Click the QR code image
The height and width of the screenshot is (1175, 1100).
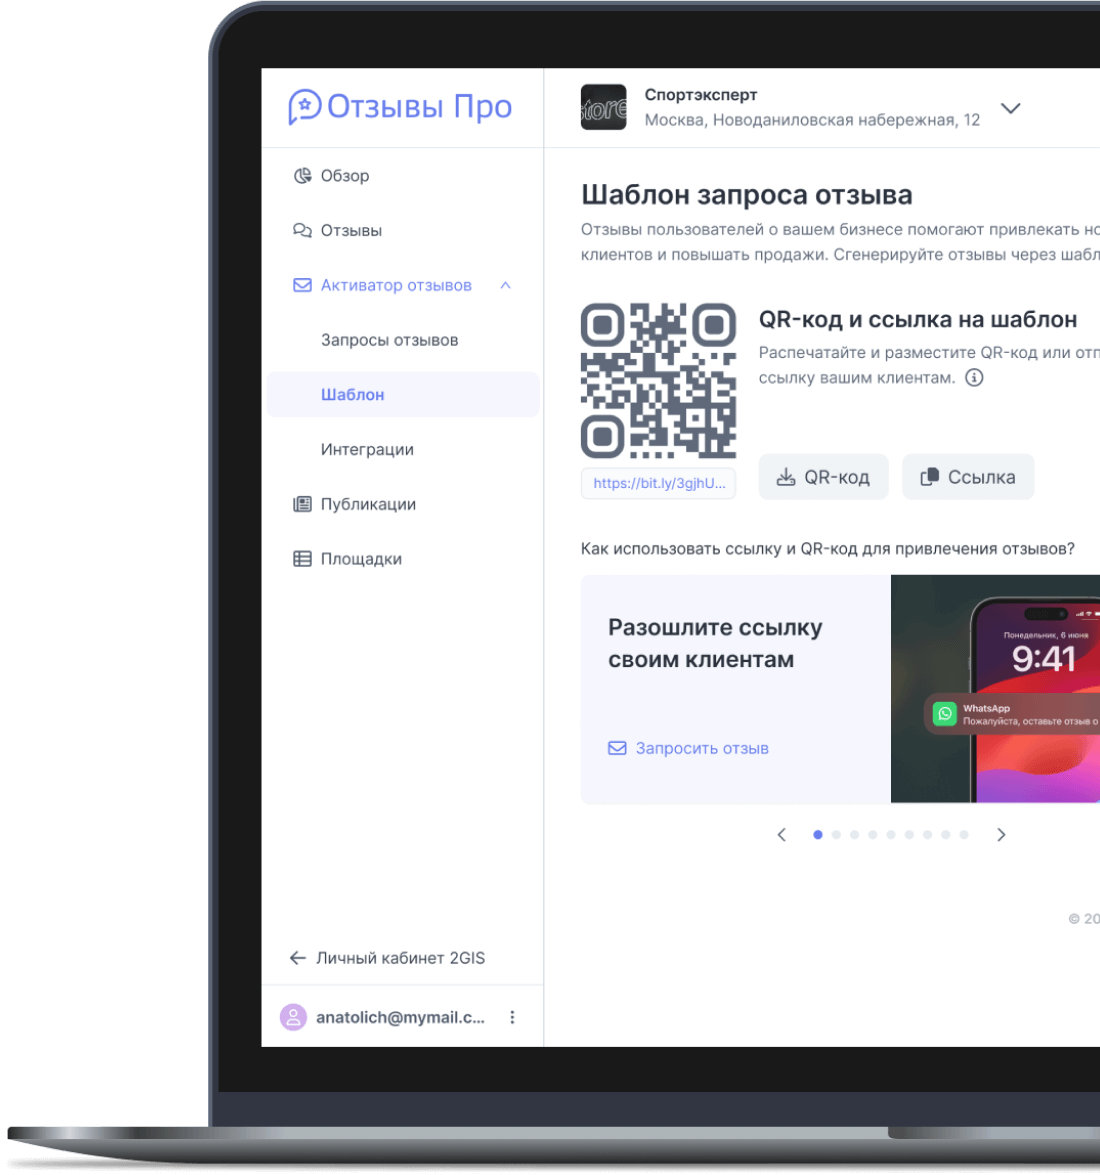[x=659, y=381]
